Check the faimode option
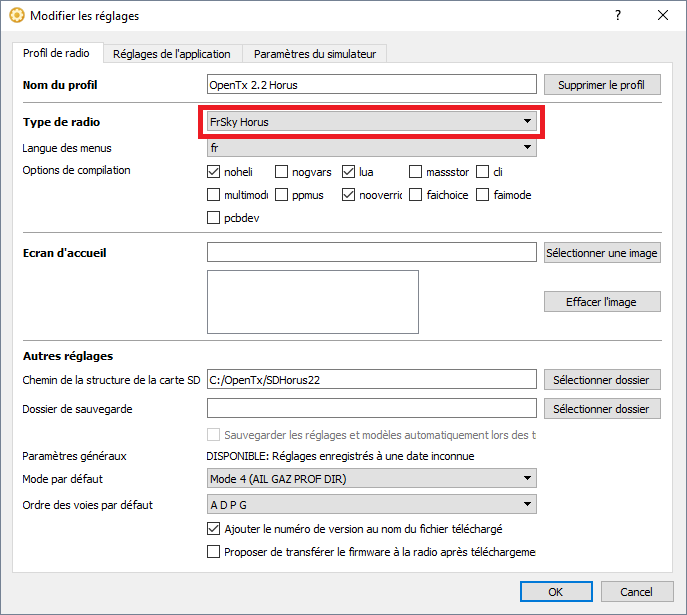687x615 pixels. [x=482, y=194]
